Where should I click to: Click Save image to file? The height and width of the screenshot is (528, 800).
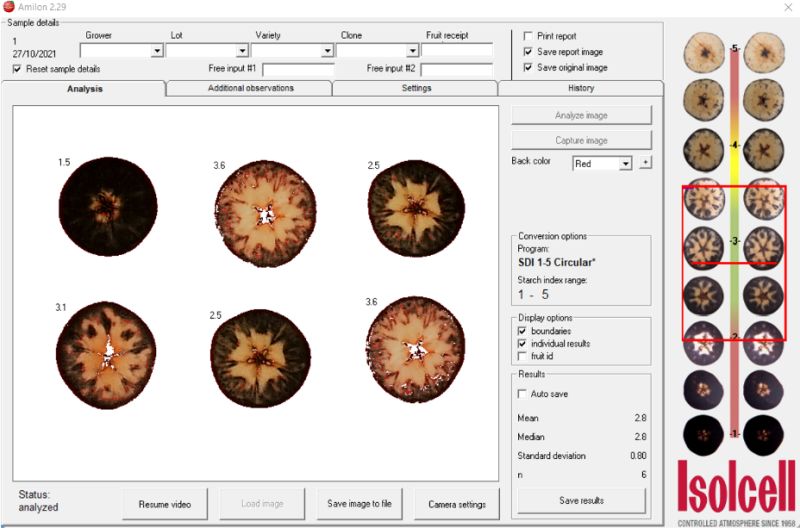(359, 504)
